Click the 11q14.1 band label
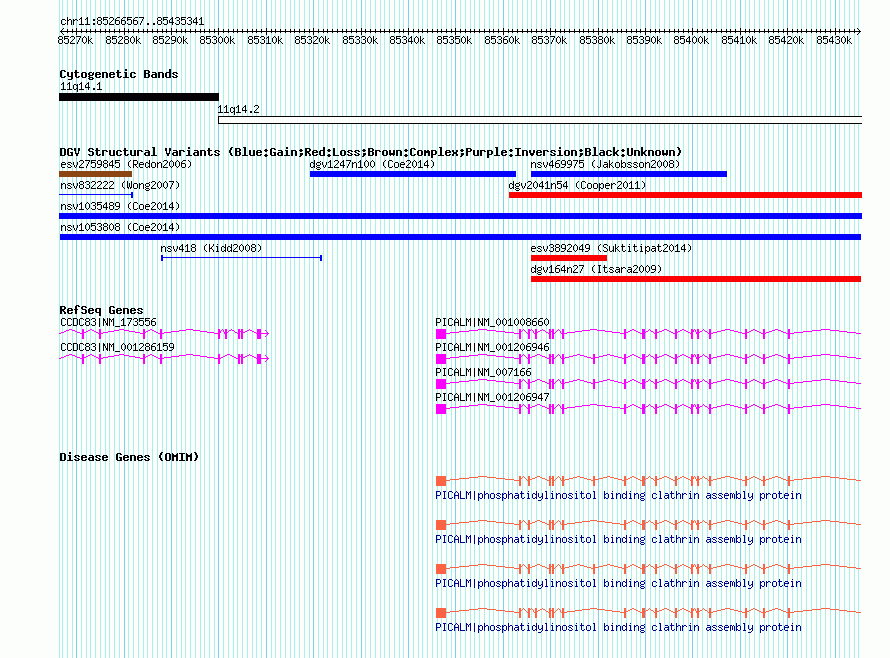890x658 pixels. pyautogui.click(x=81, y=86)
